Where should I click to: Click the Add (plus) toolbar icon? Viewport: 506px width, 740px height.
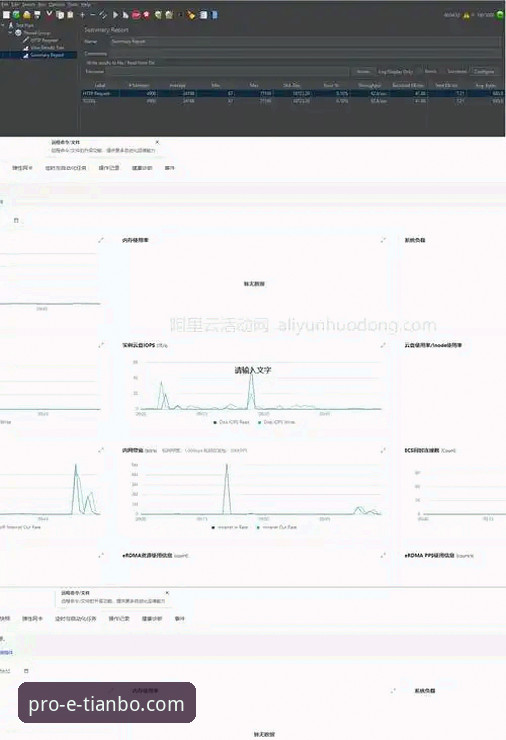coord(82,15)
